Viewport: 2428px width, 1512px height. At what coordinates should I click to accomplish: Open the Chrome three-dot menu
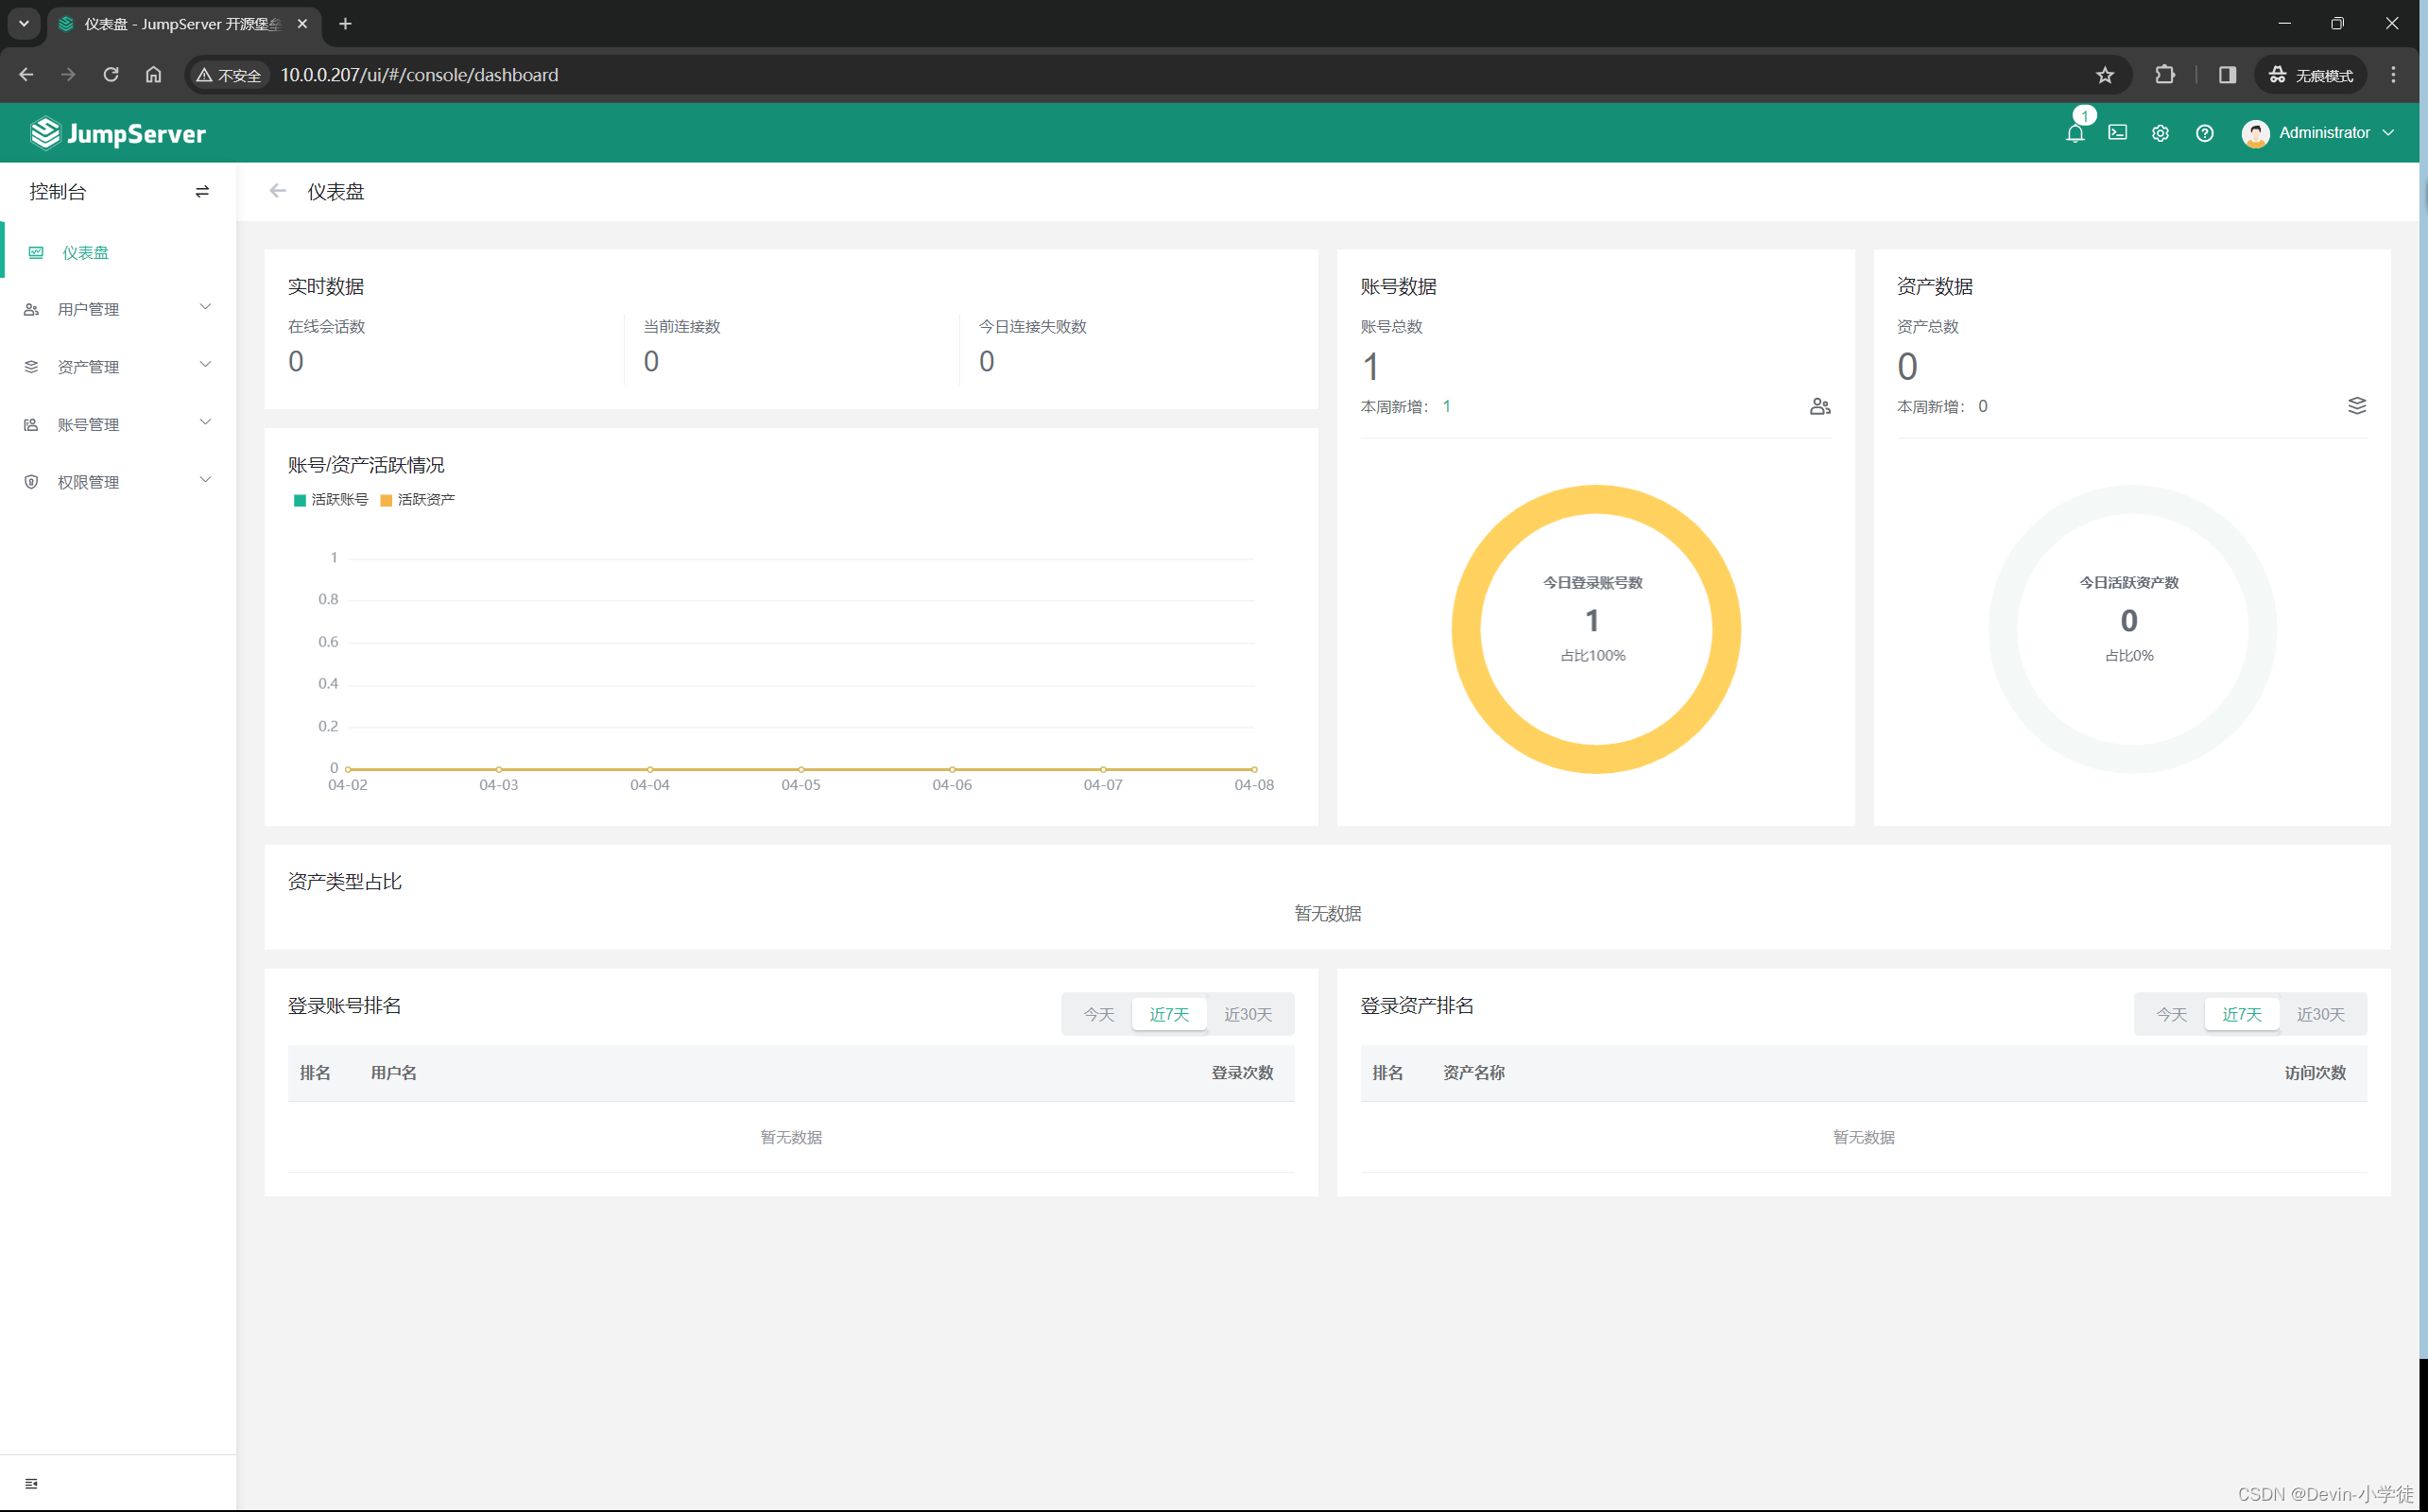[2393, 75]
